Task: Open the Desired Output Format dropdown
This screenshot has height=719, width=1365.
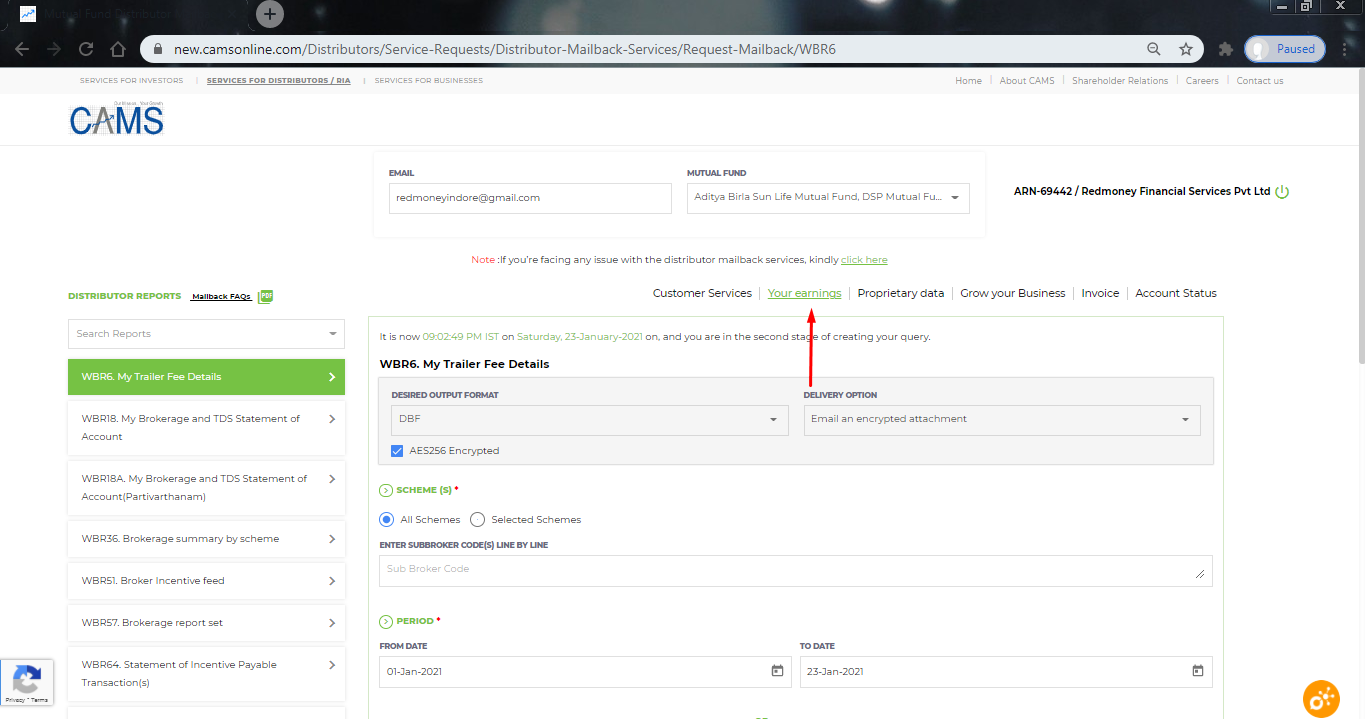Action: pos(587,419)
